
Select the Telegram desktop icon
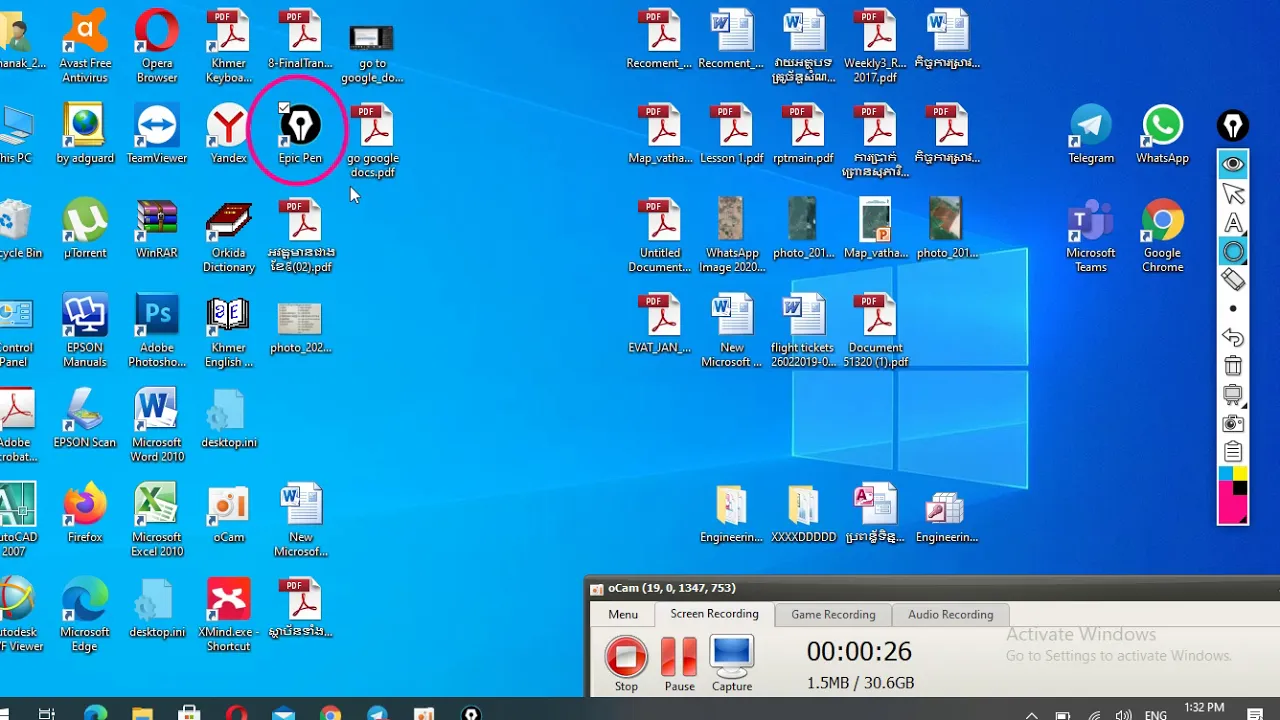coord(1091,135)
